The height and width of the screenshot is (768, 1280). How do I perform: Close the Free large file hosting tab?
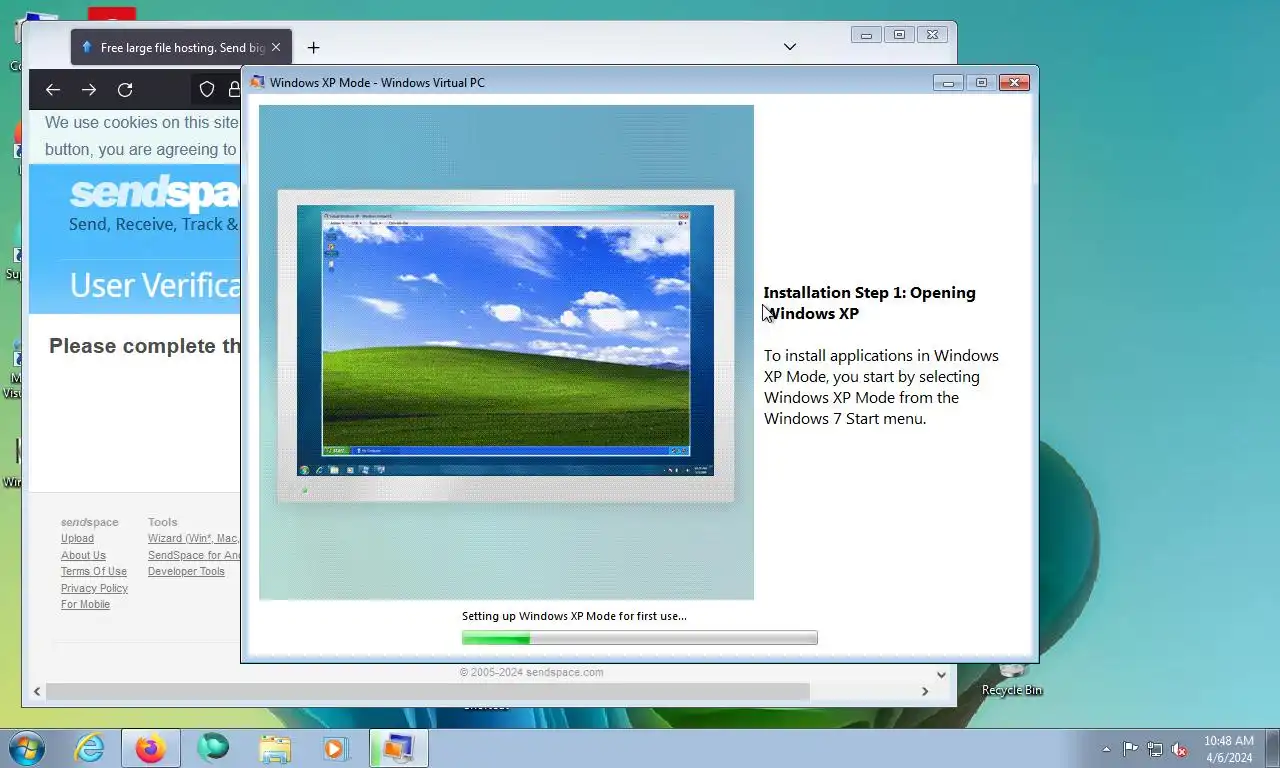coord(276,47)
